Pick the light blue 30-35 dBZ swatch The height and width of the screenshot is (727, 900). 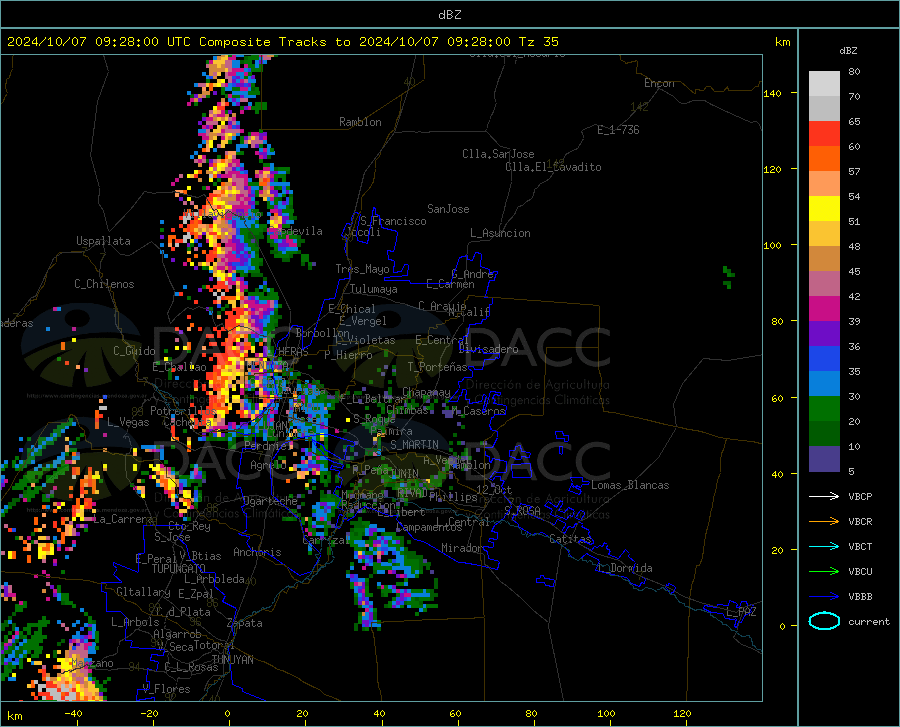(x=824, y=384)
